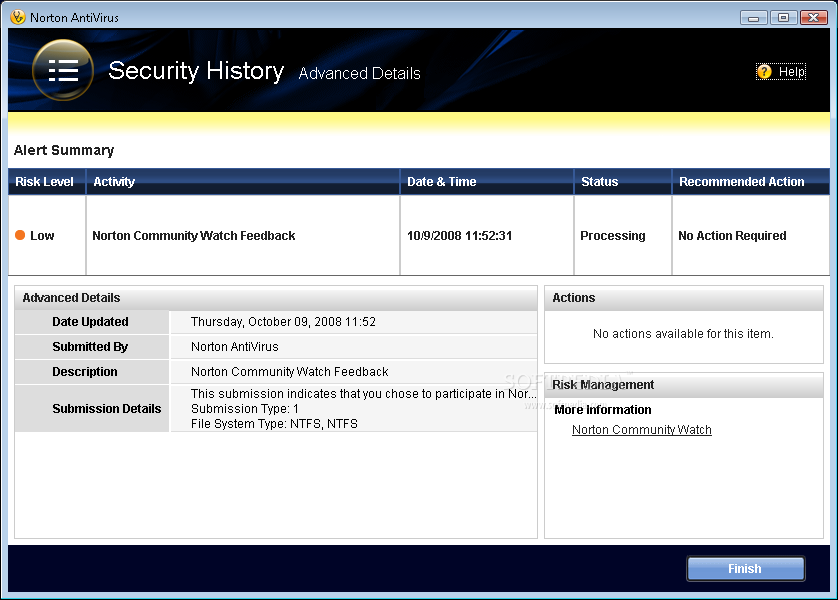
Task: Click the Risk Level column header
Action: [x=47, y=182]
